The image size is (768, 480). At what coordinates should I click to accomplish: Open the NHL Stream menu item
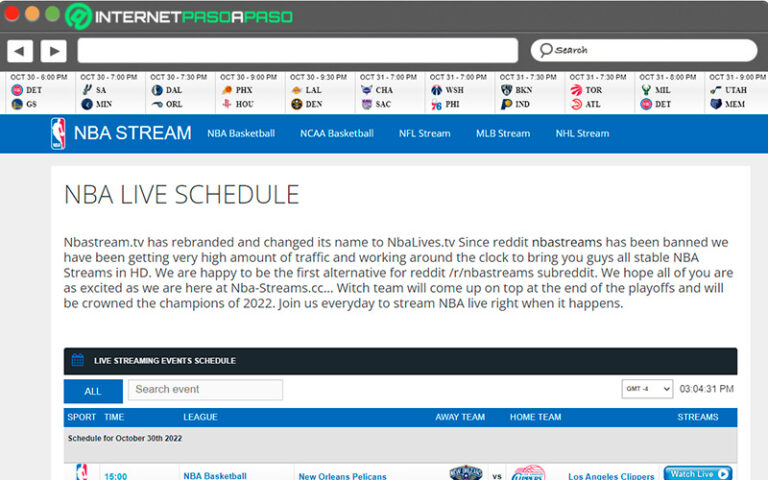pyautogui.click(x=582, y=133)
